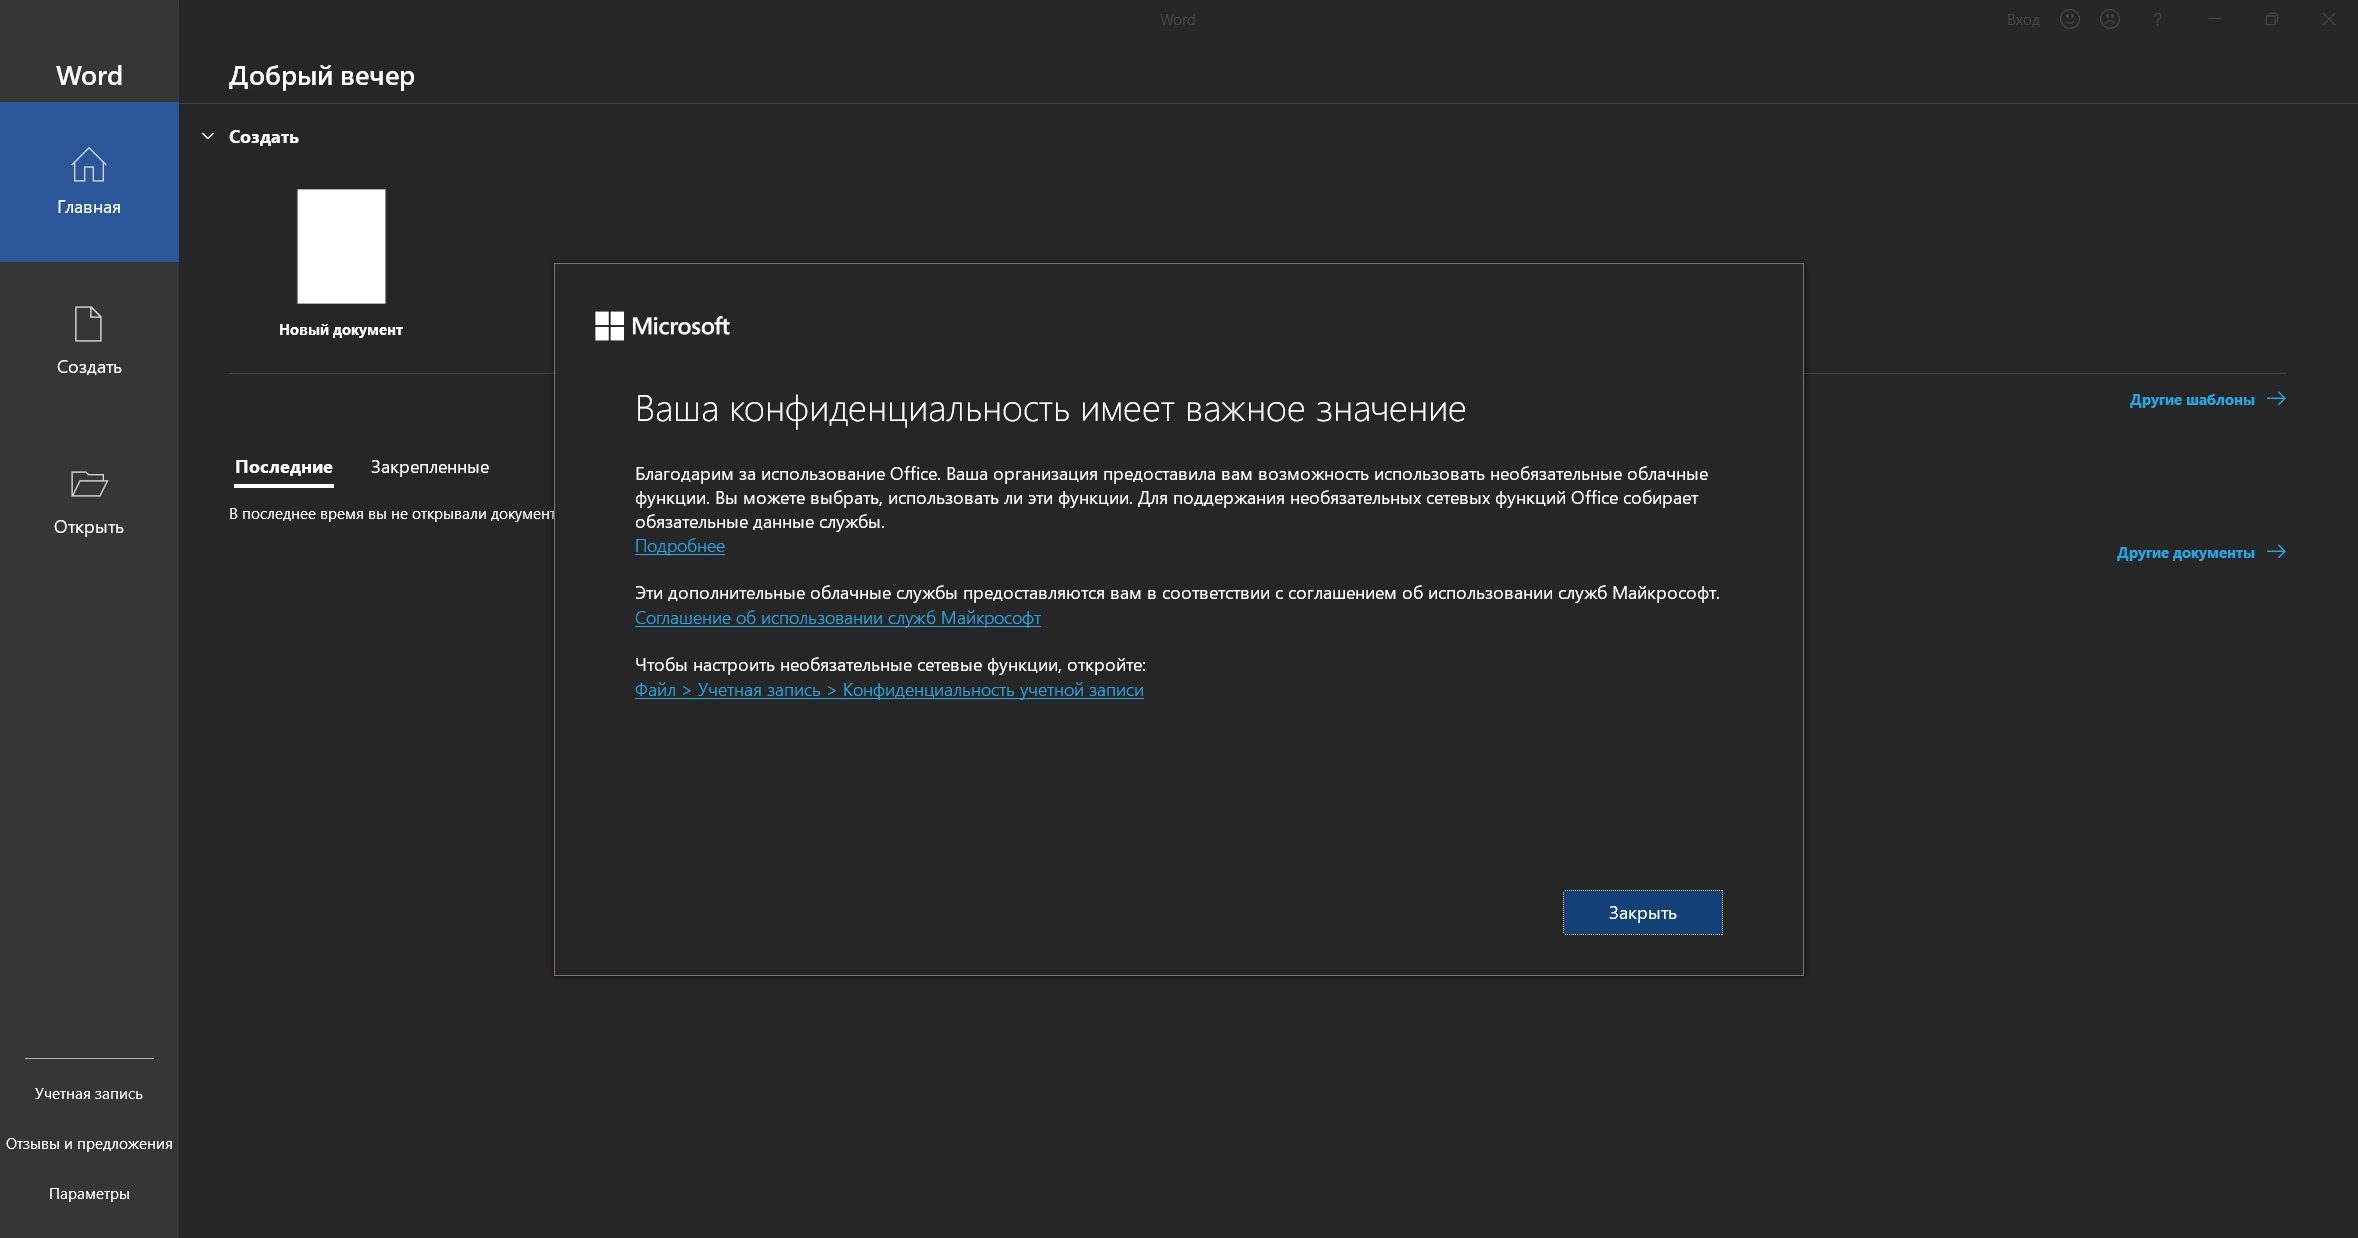This screenshot has height=1238, width=2358.
Task: Click the Закрыть button in the privacy dialog
Action: coord(1643,913)
